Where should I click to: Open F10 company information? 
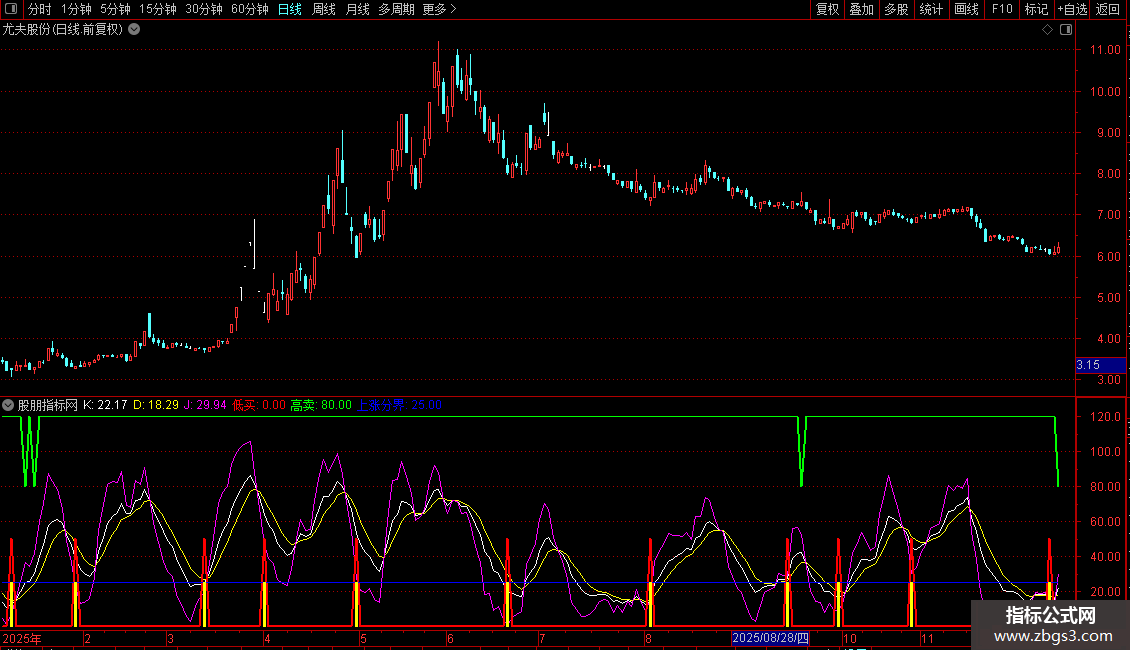[1001, 10]
